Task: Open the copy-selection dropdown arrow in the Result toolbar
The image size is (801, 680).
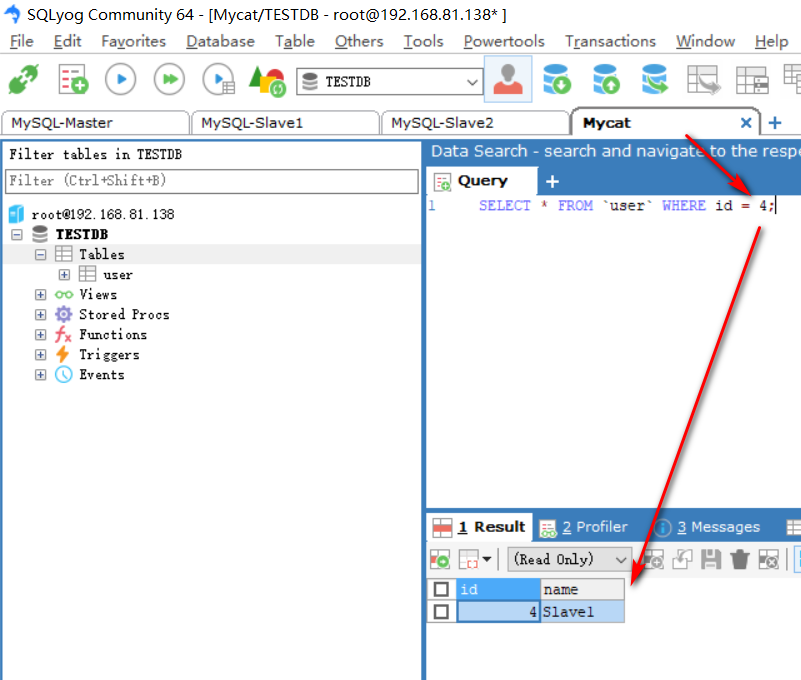Action: pos(487,559)
